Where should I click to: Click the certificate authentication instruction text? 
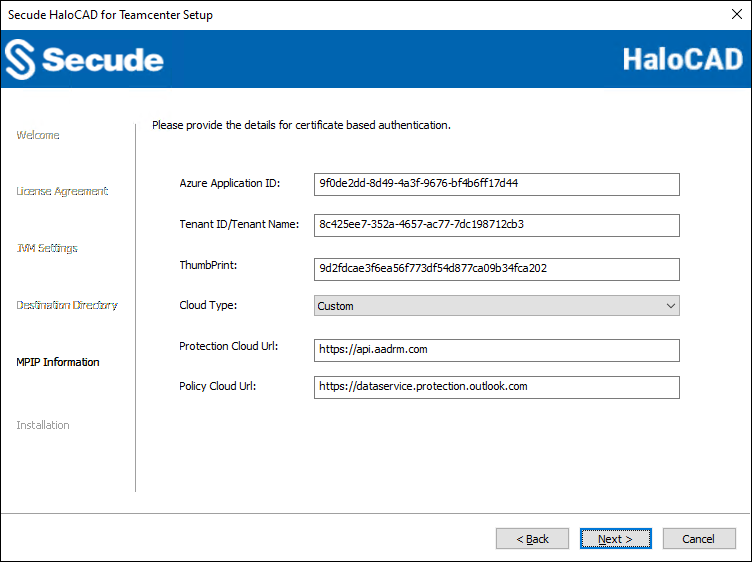point(301,125)
